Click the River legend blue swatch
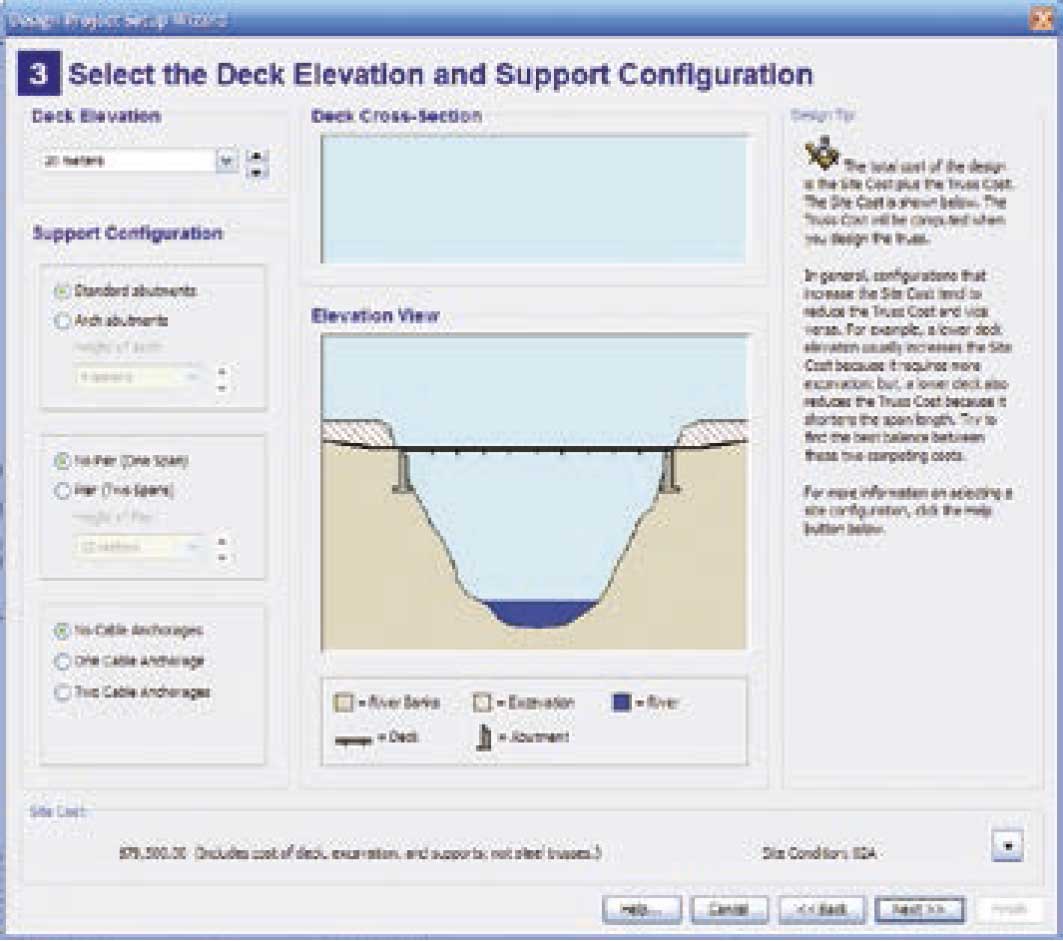 click(x=621, y=703)
